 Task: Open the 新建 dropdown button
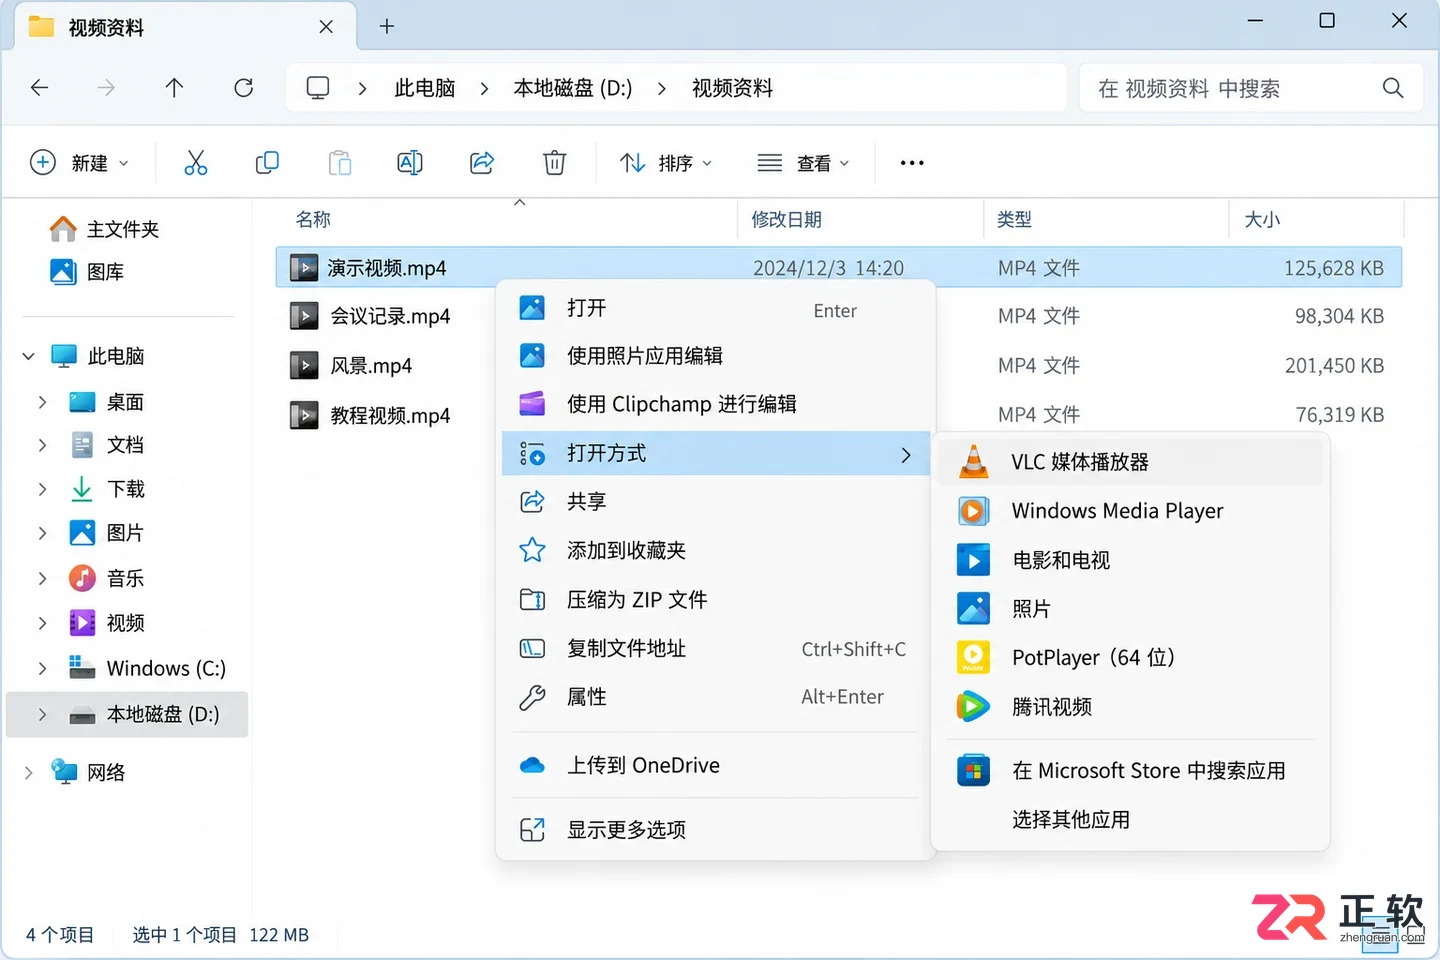coord(80,163)
